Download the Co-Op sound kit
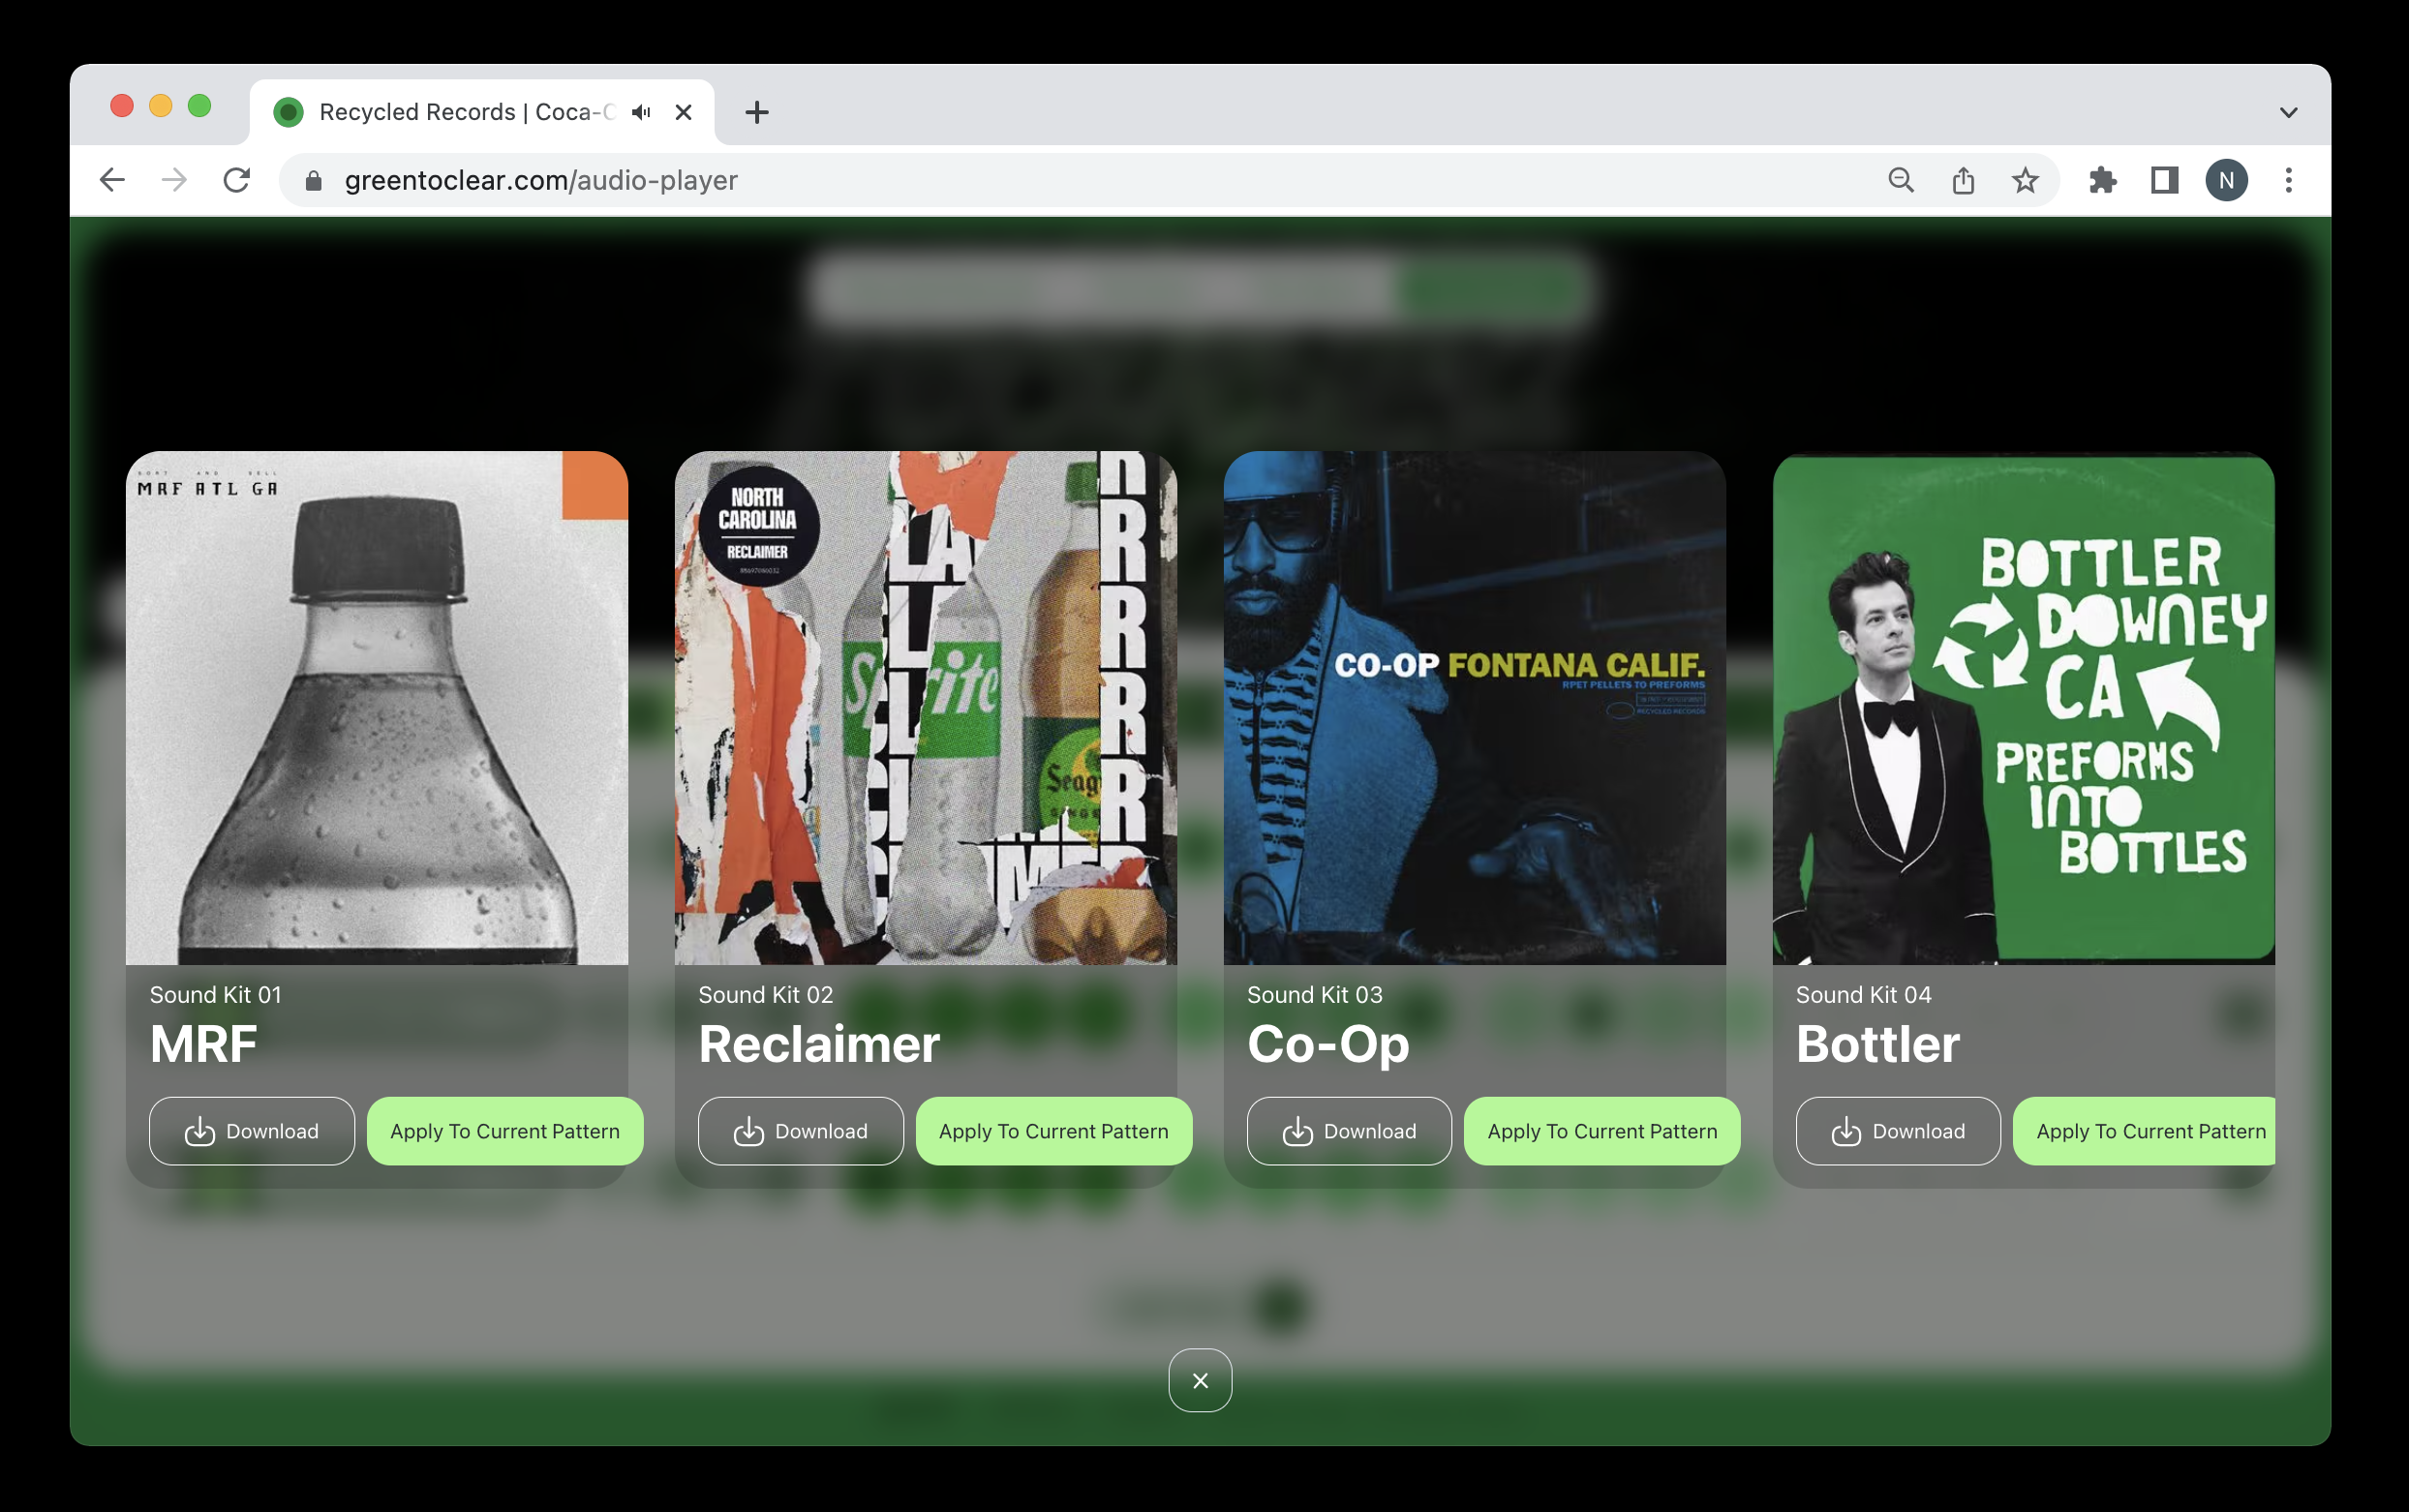This screenshot has width=2409, height=1512. [x=1348, y=1131]
